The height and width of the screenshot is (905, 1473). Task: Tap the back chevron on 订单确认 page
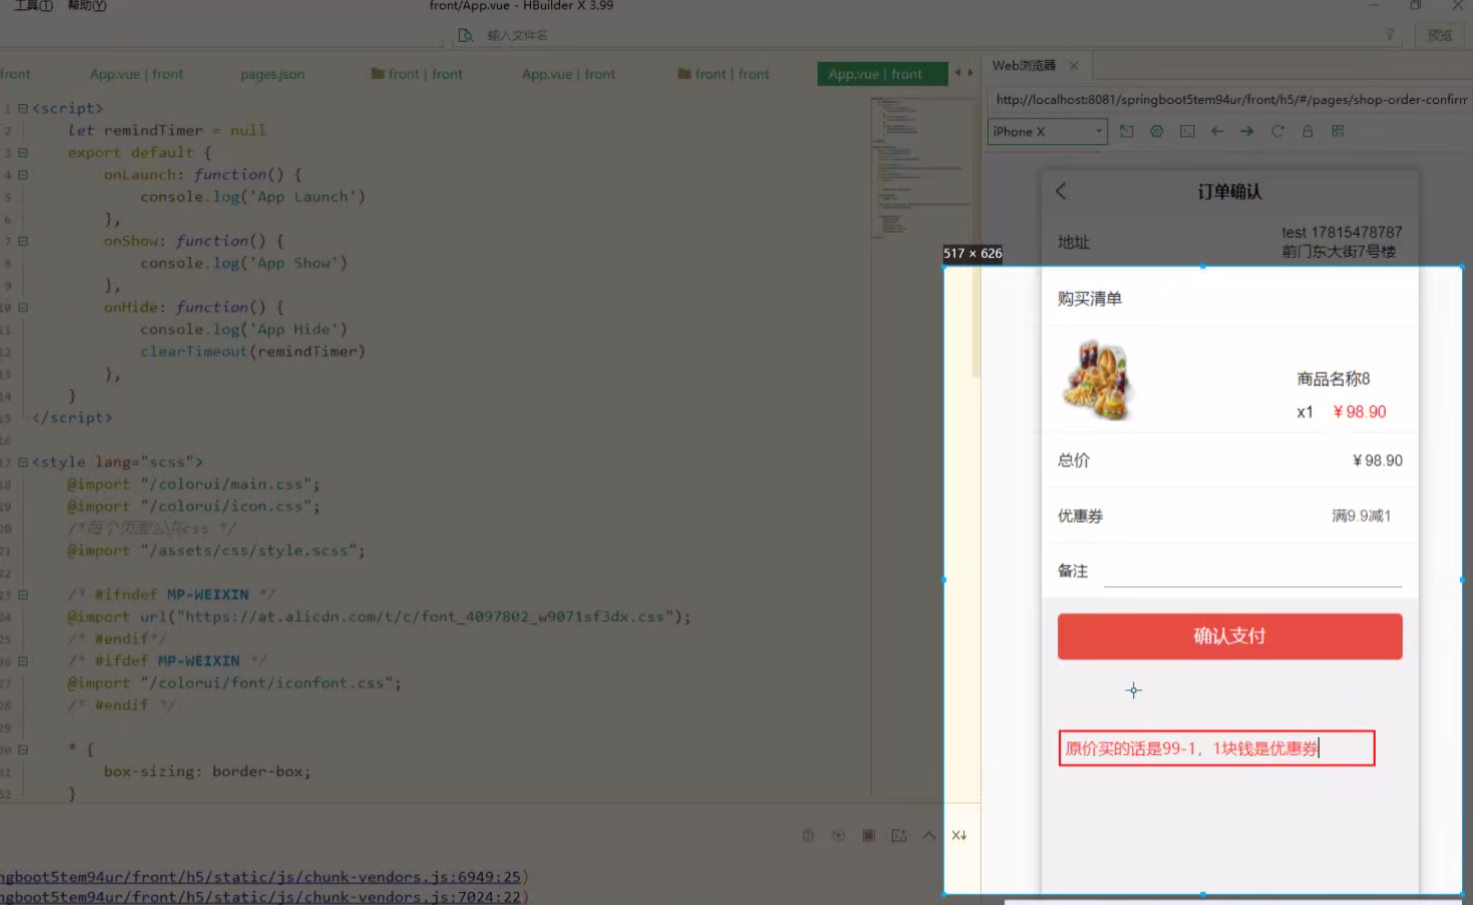point(1062,191)
